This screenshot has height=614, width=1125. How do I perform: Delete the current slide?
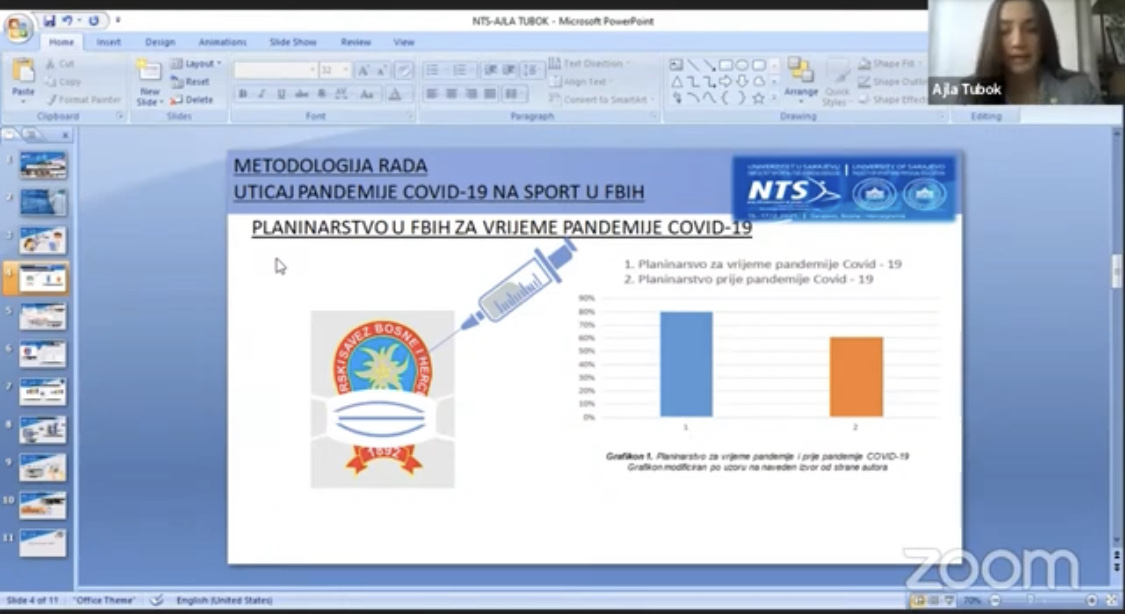point(192,100)
